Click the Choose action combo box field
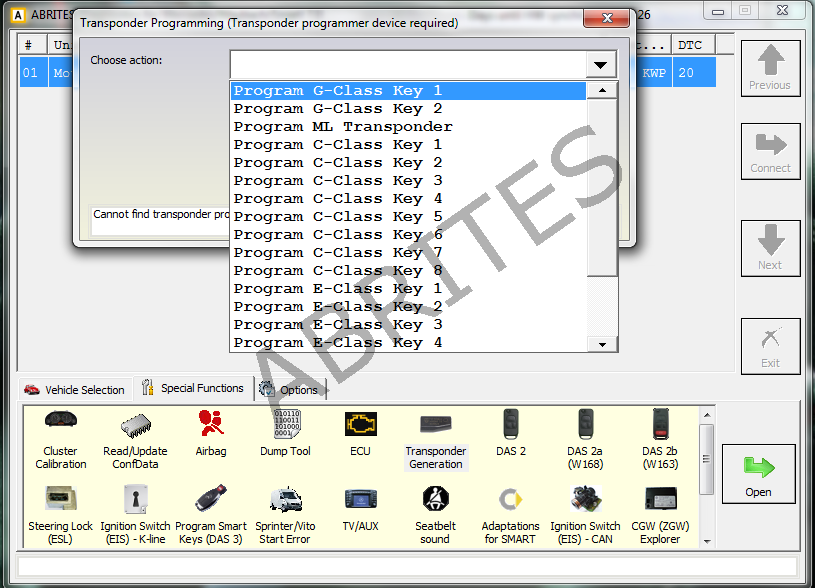The image size is (815, 588). pos(409,64)
